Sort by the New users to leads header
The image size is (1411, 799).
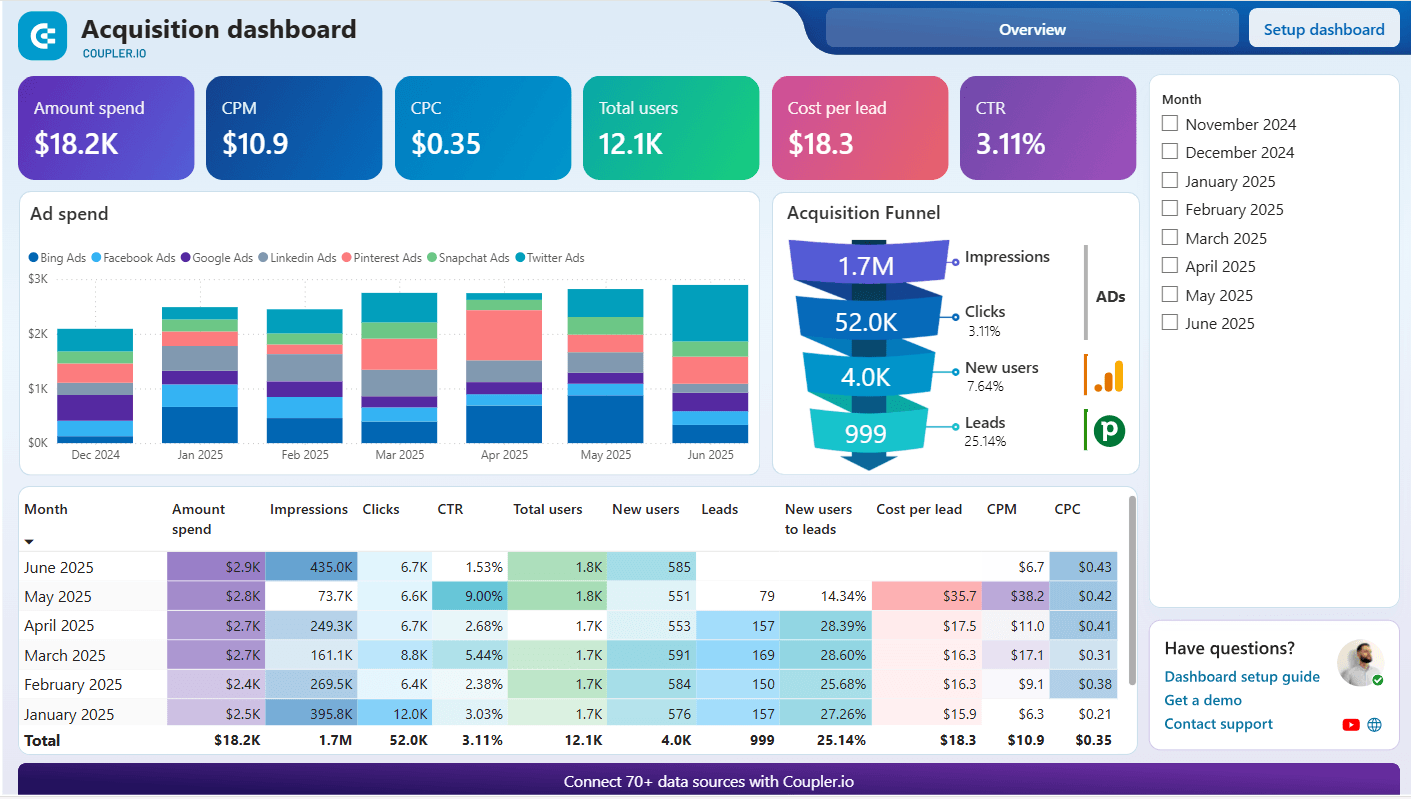pyautogui.click(x=818, y=519)
